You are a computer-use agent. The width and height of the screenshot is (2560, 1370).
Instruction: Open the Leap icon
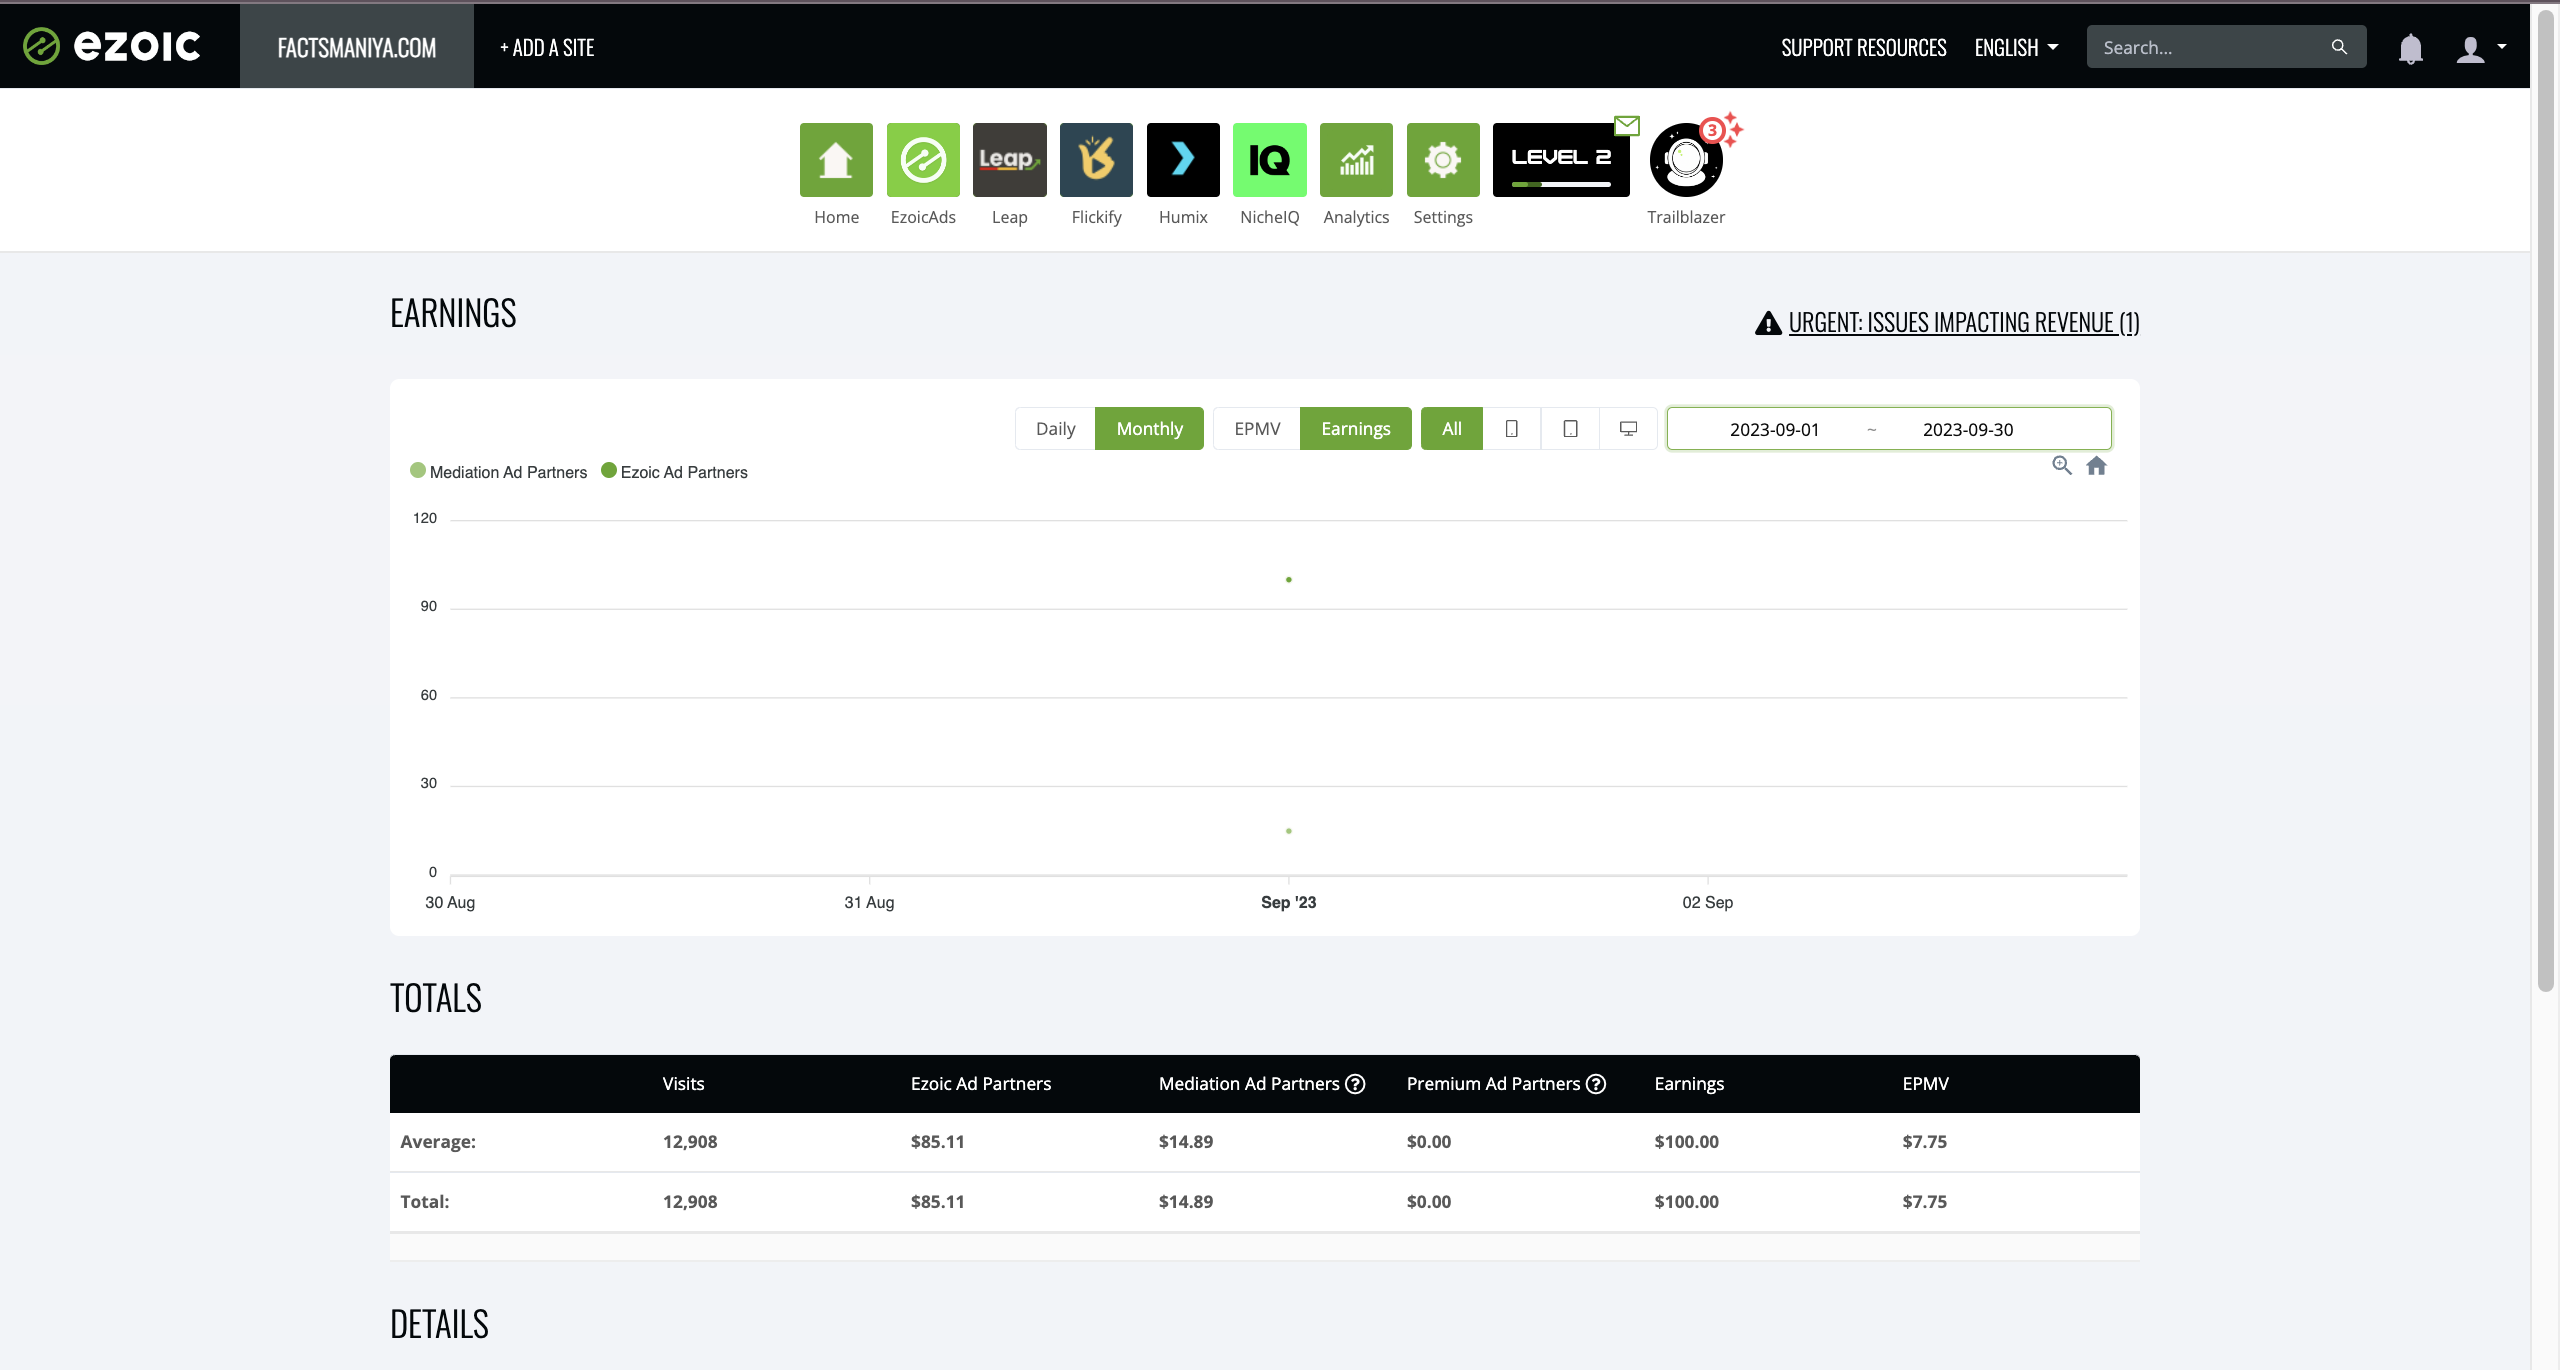tap(1010, 160)
